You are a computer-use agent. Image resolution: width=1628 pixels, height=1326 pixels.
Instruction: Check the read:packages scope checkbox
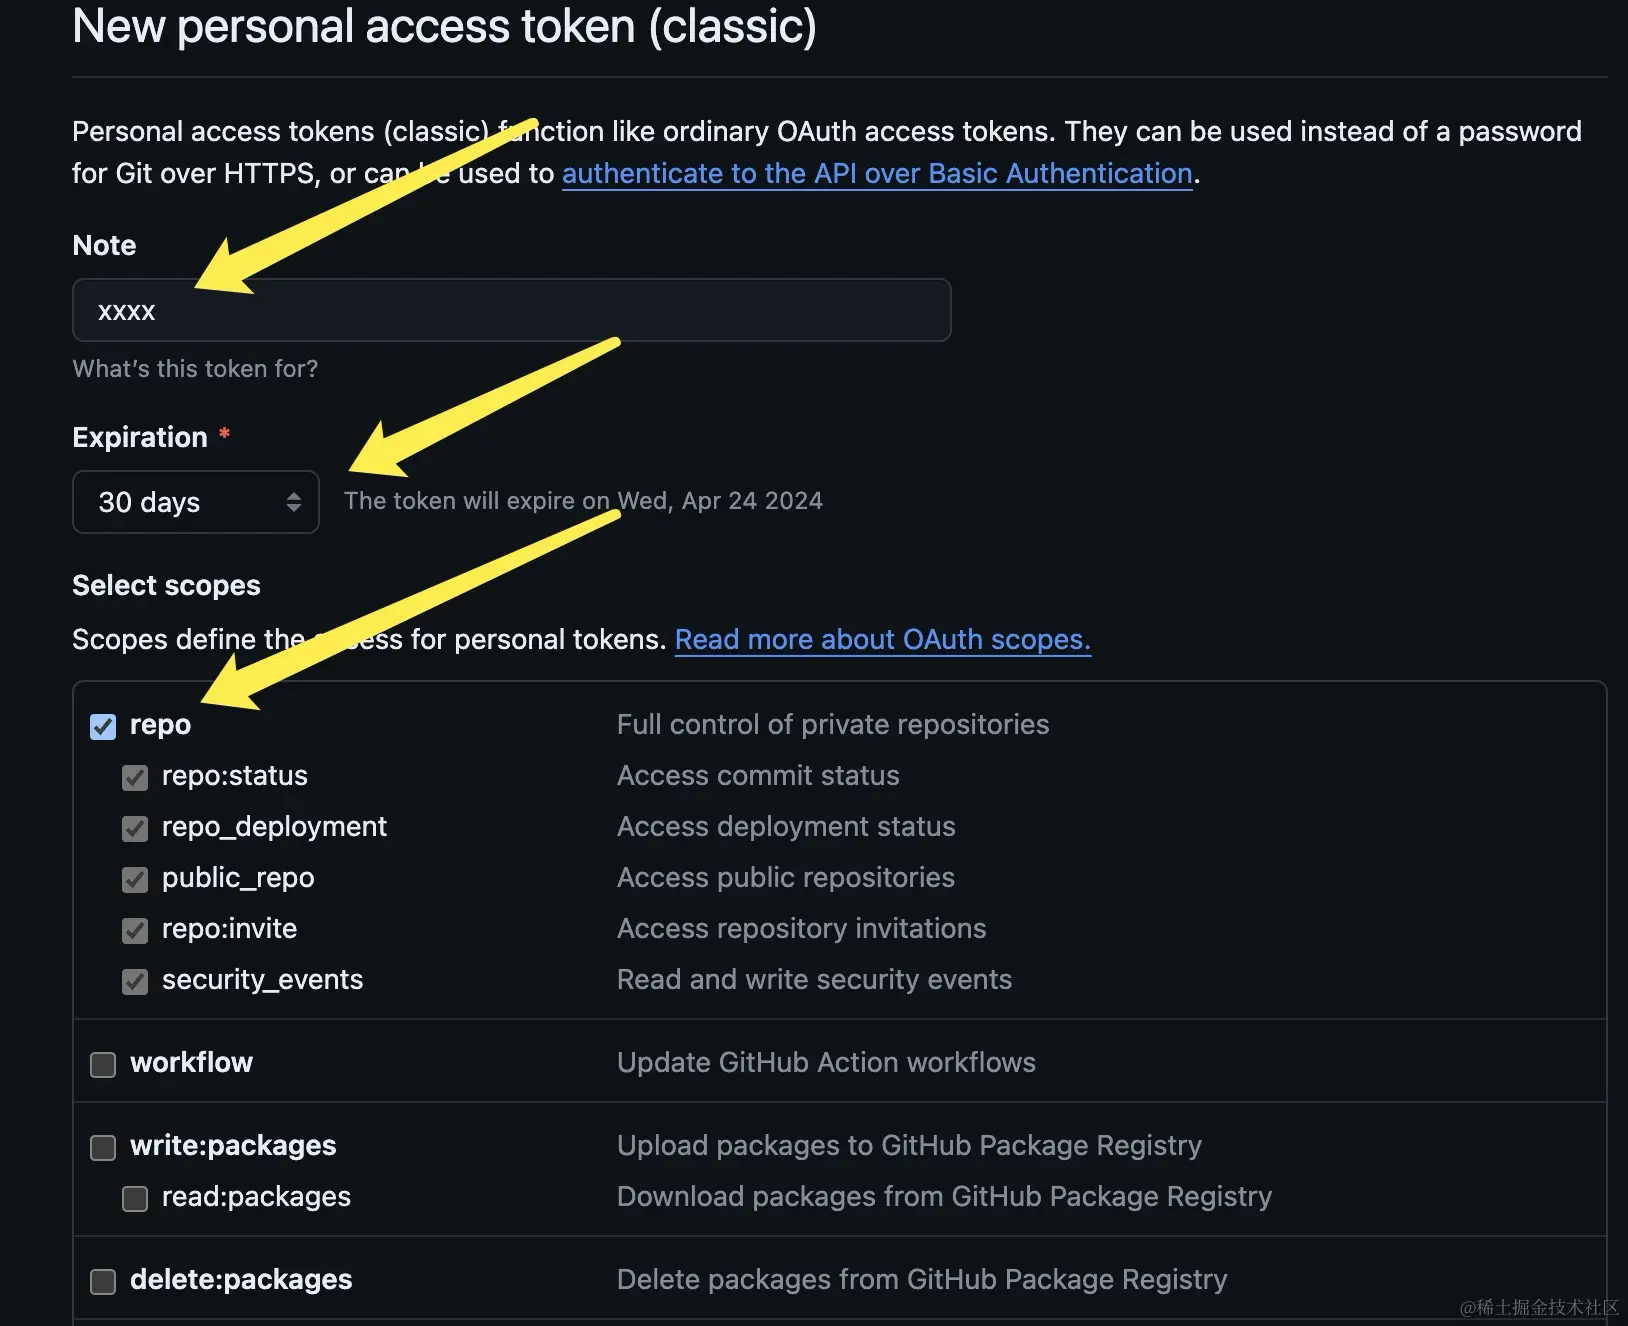pos(135,1198)
